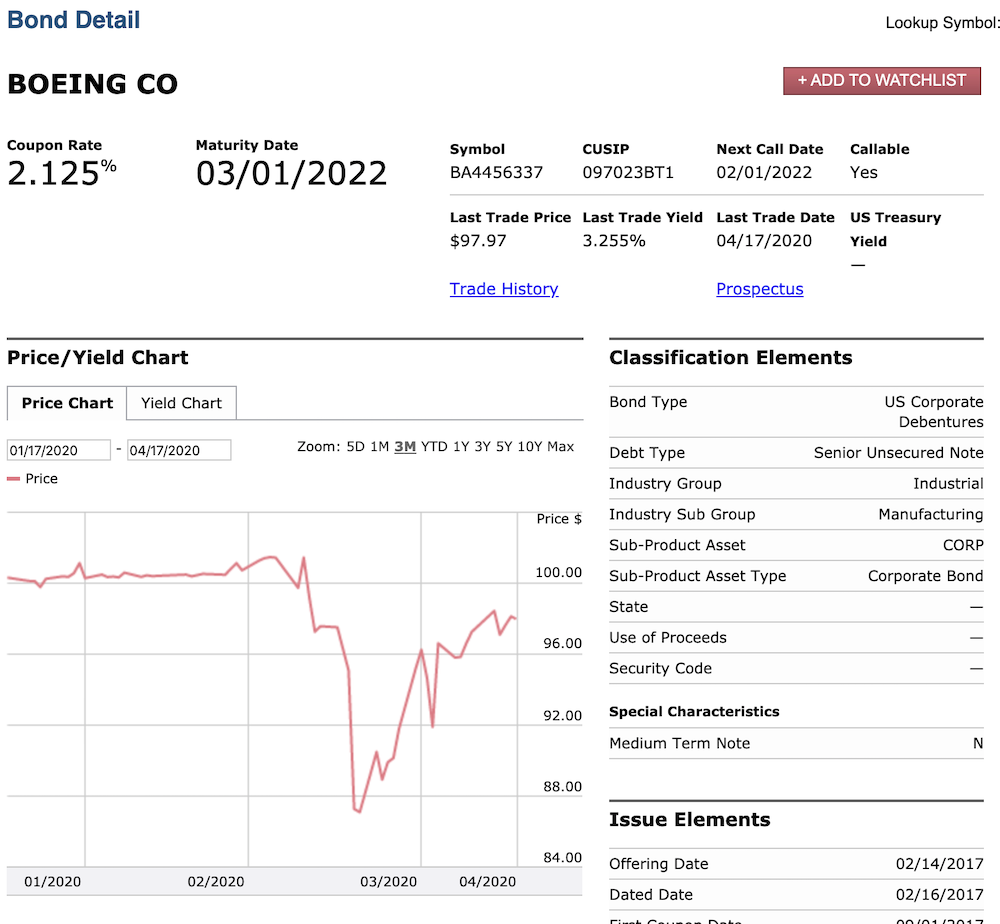Set chart zoom to 1Y
This screenshot has height=924, width=1000.
(x=461, y=446)
